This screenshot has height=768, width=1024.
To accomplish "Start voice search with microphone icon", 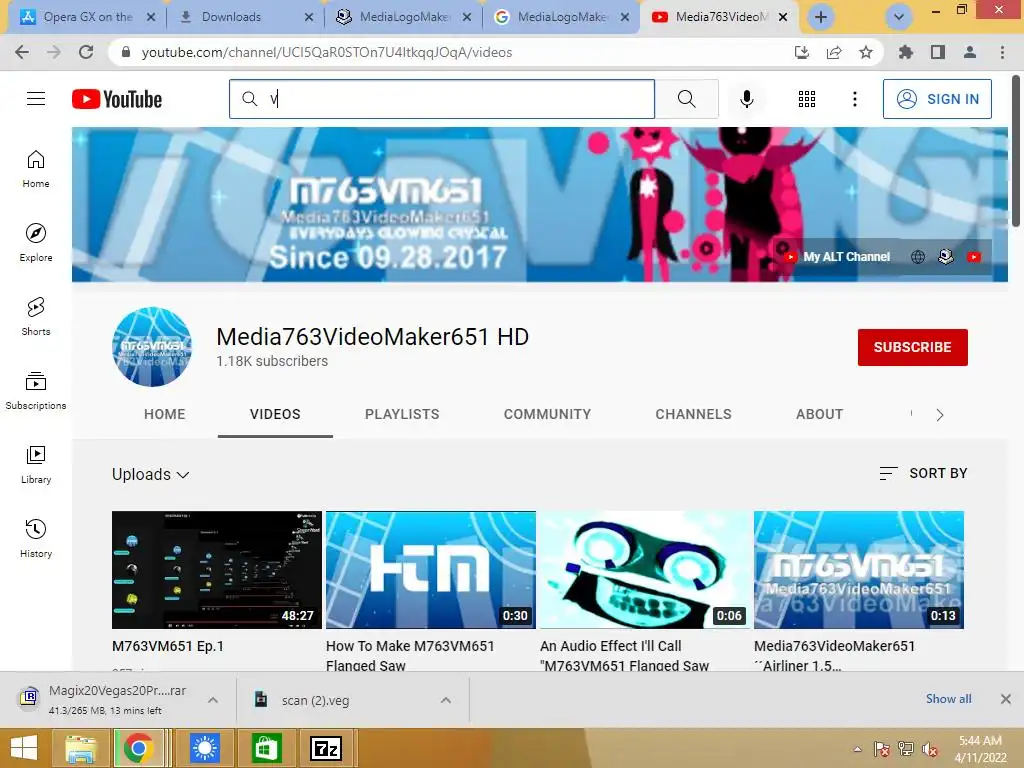I will [x=746, y=99].
